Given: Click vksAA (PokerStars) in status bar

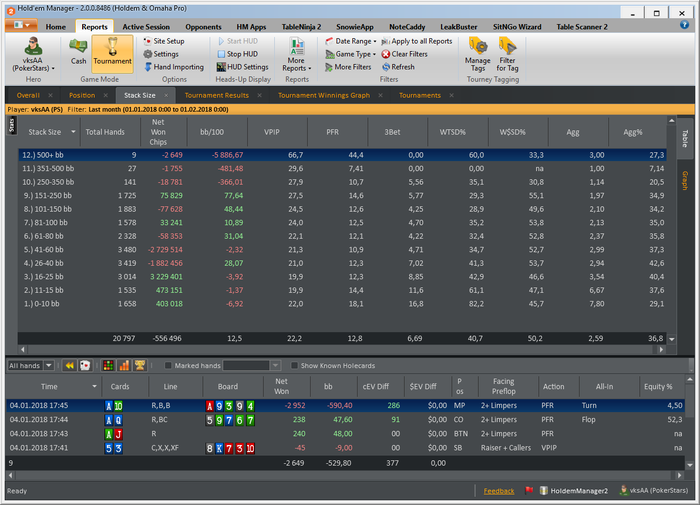Looking at the screenshot, I should [654, 491].
